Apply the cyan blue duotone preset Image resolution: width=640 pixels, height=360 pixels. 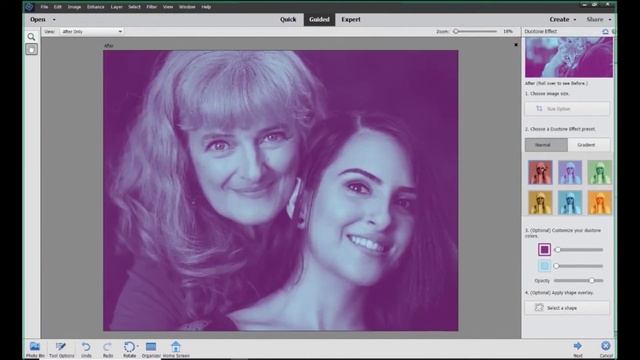[x=570, y=202]
